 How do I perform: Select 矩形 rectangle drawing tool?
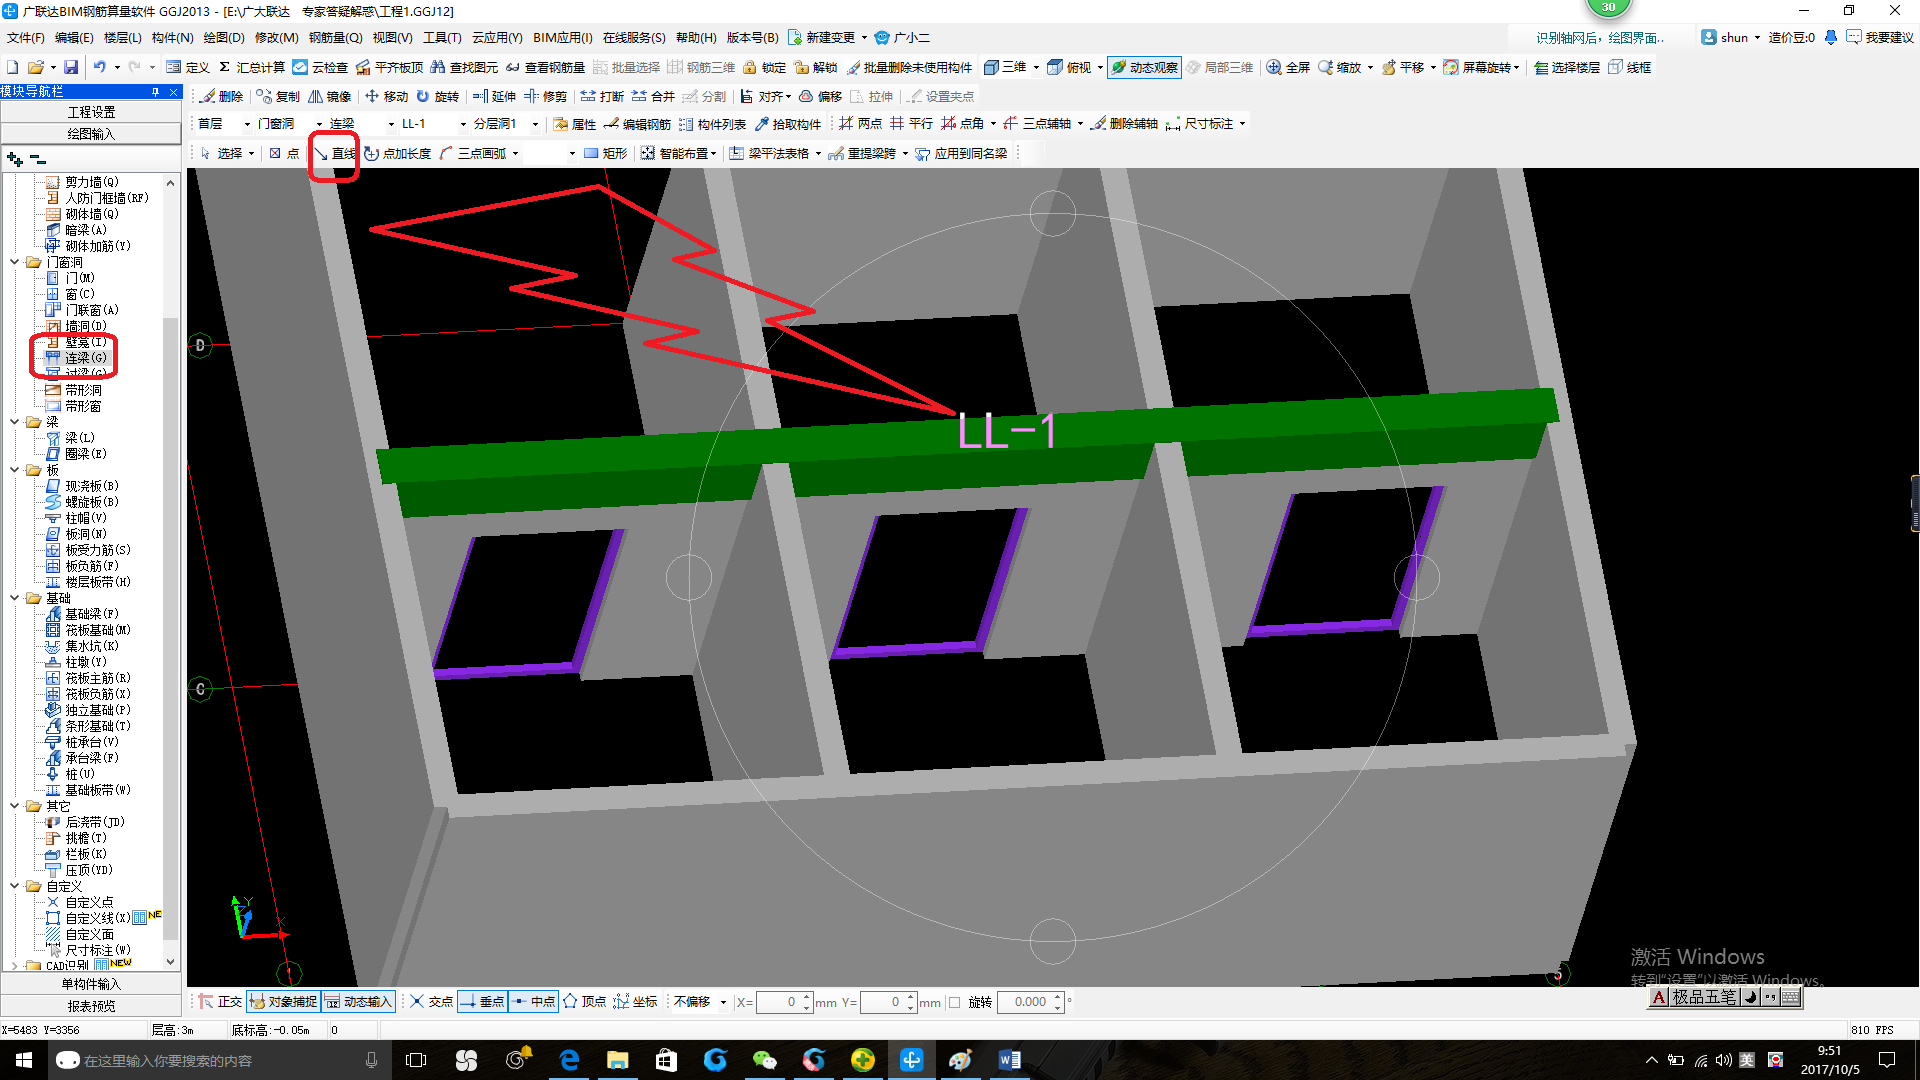[605, 153]
